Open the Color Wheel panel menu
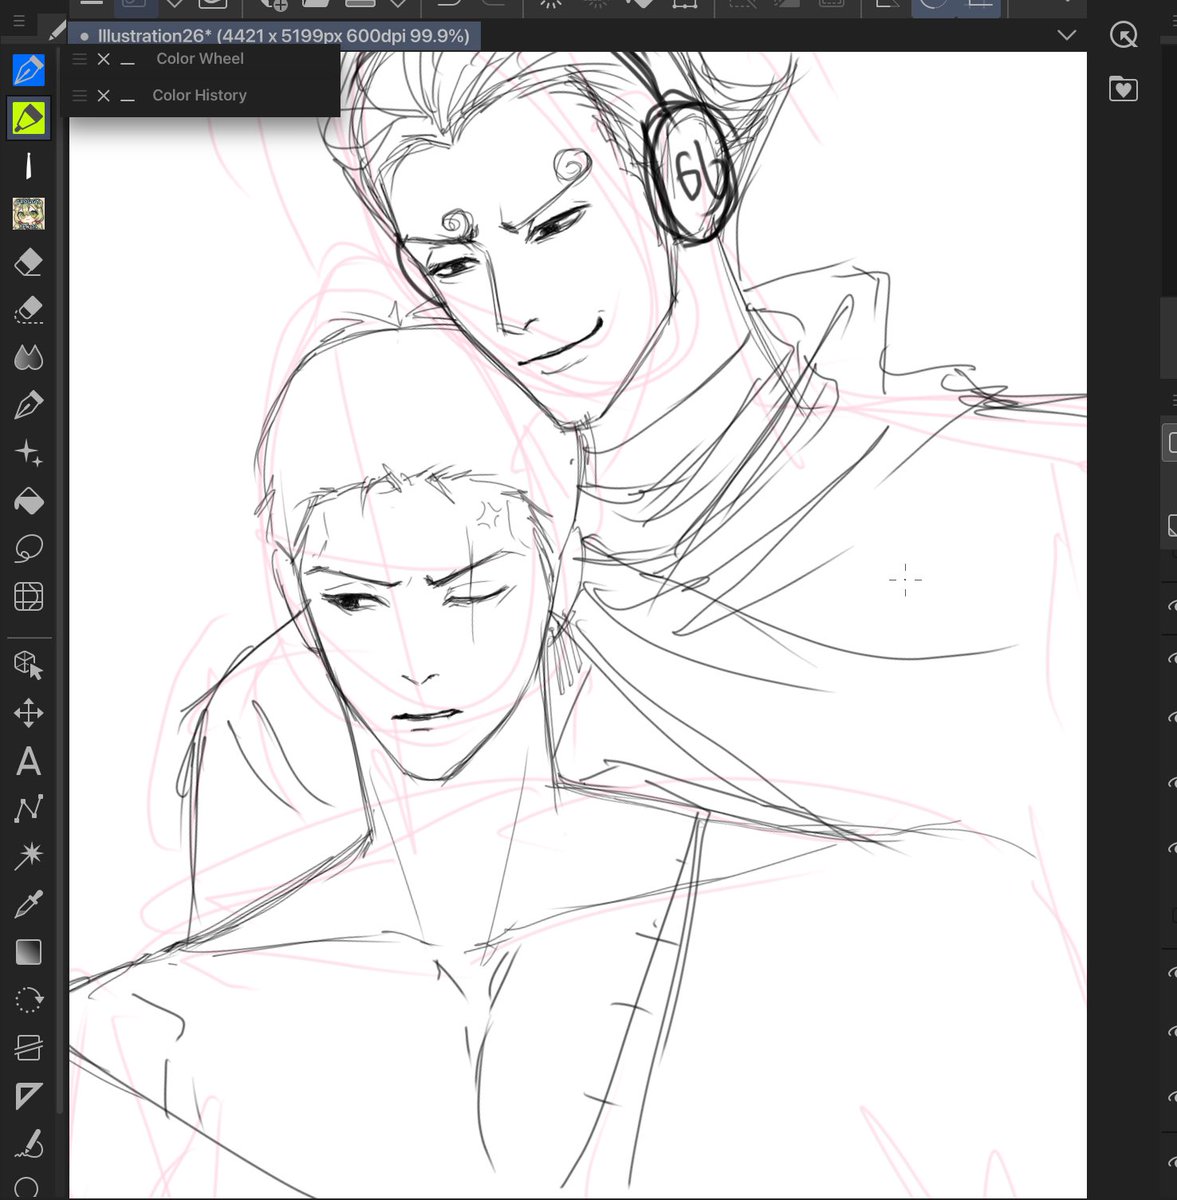 80,59
